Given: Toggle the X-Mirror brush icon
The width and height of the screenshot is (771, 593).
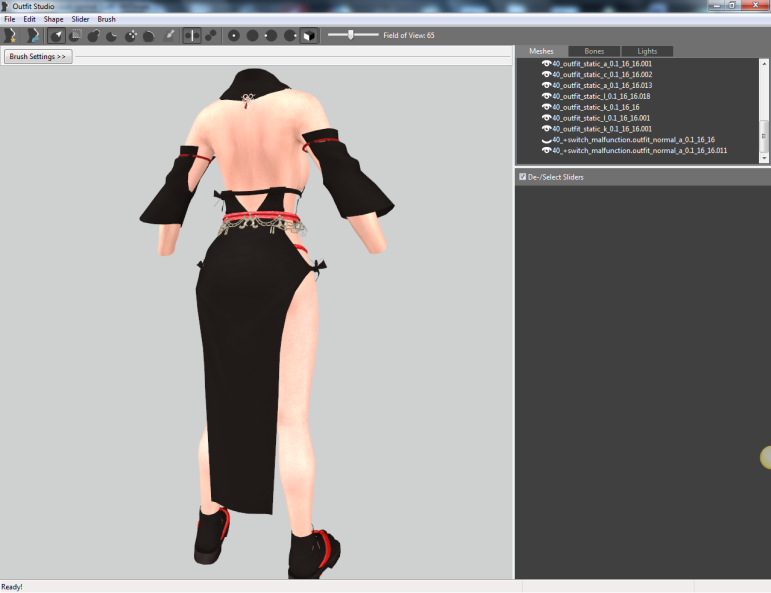Looking at the screenshot, I should (x=192, y=35).
